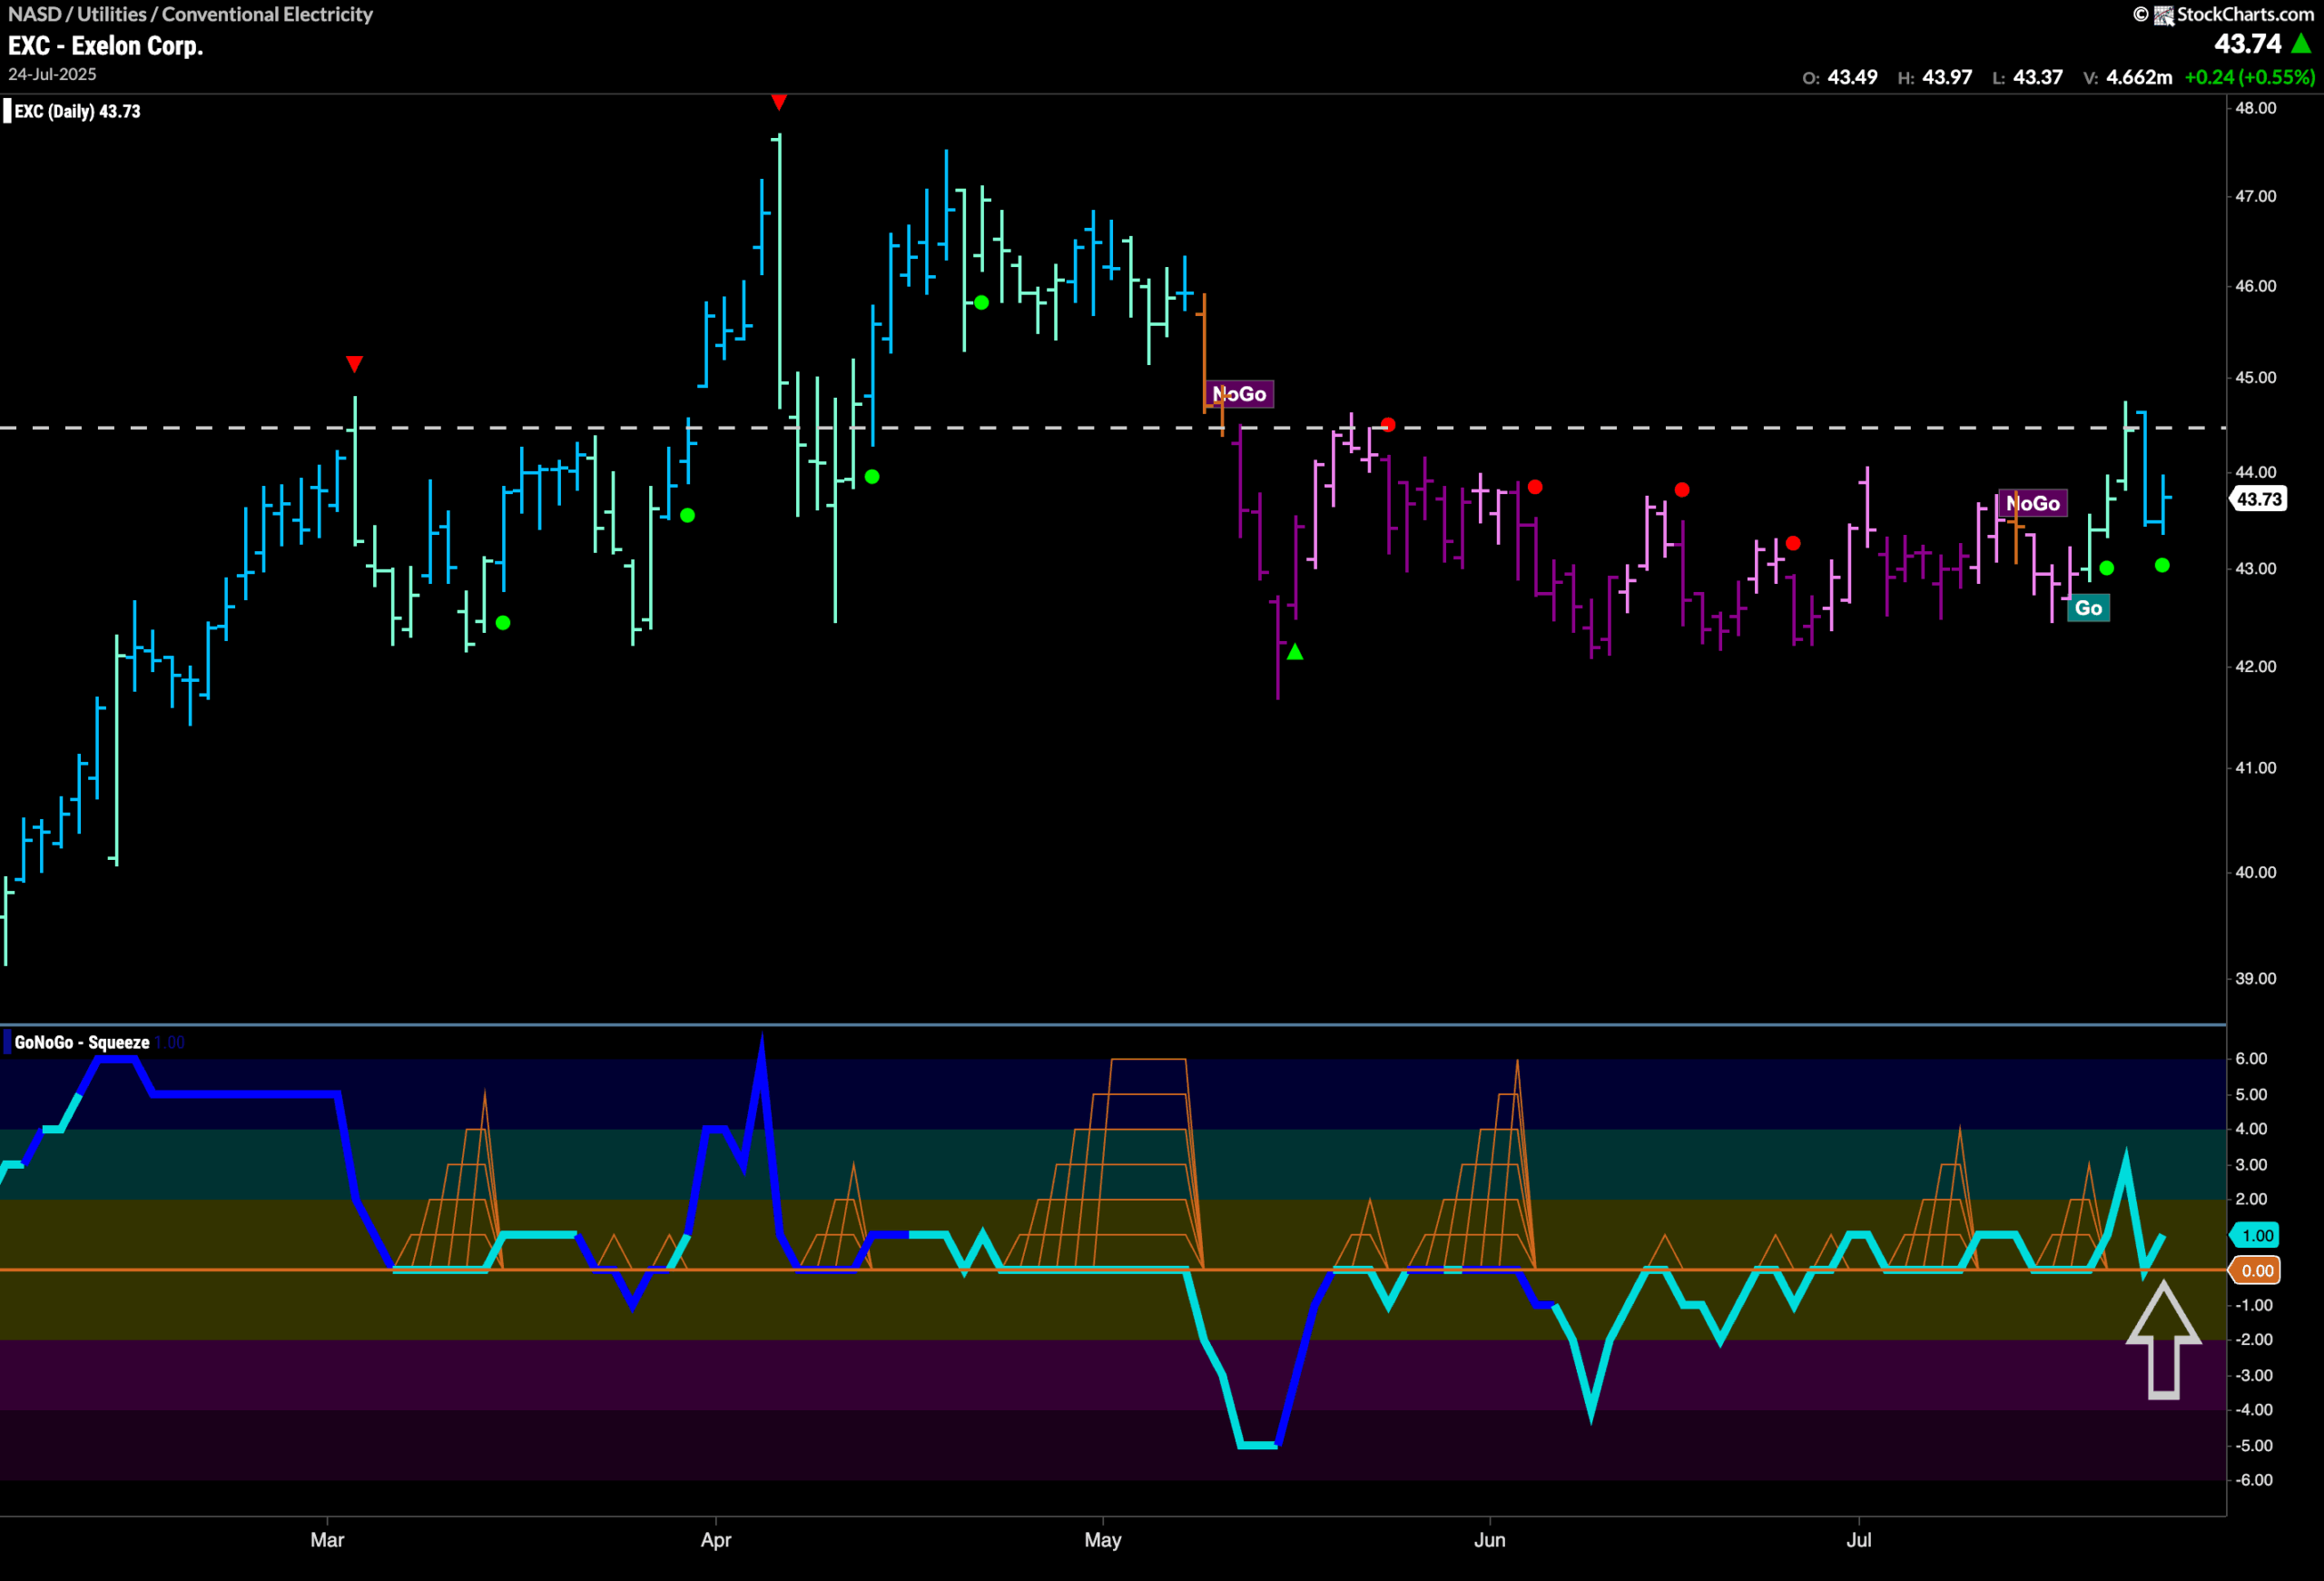
Task: Click the green dot marker near 46.00 in April
Action: (x=981, y=302)
